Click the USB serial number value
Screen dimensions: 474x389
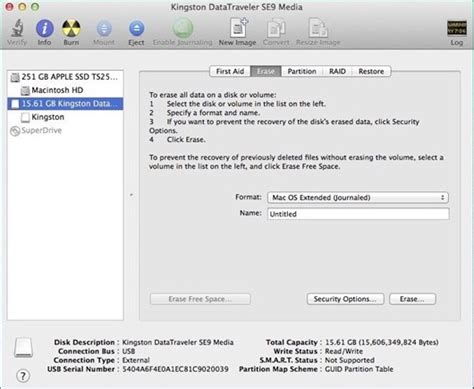click(x=175, y=369)
